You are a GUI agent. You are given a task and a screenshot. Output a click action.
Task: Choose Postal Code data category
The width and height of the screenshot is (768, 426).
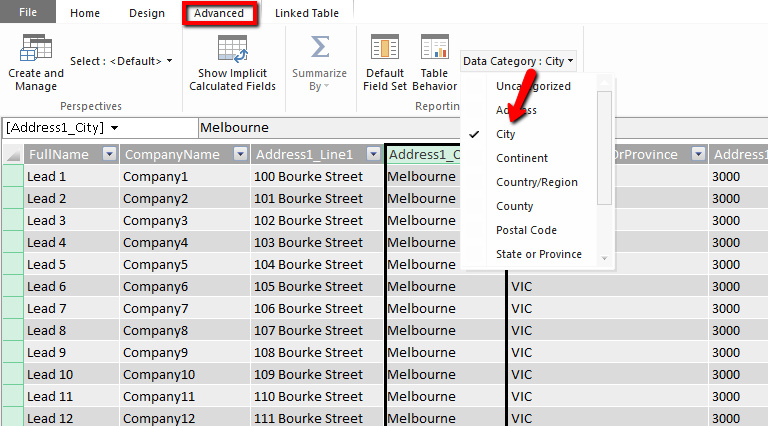[x=526, y=230]
